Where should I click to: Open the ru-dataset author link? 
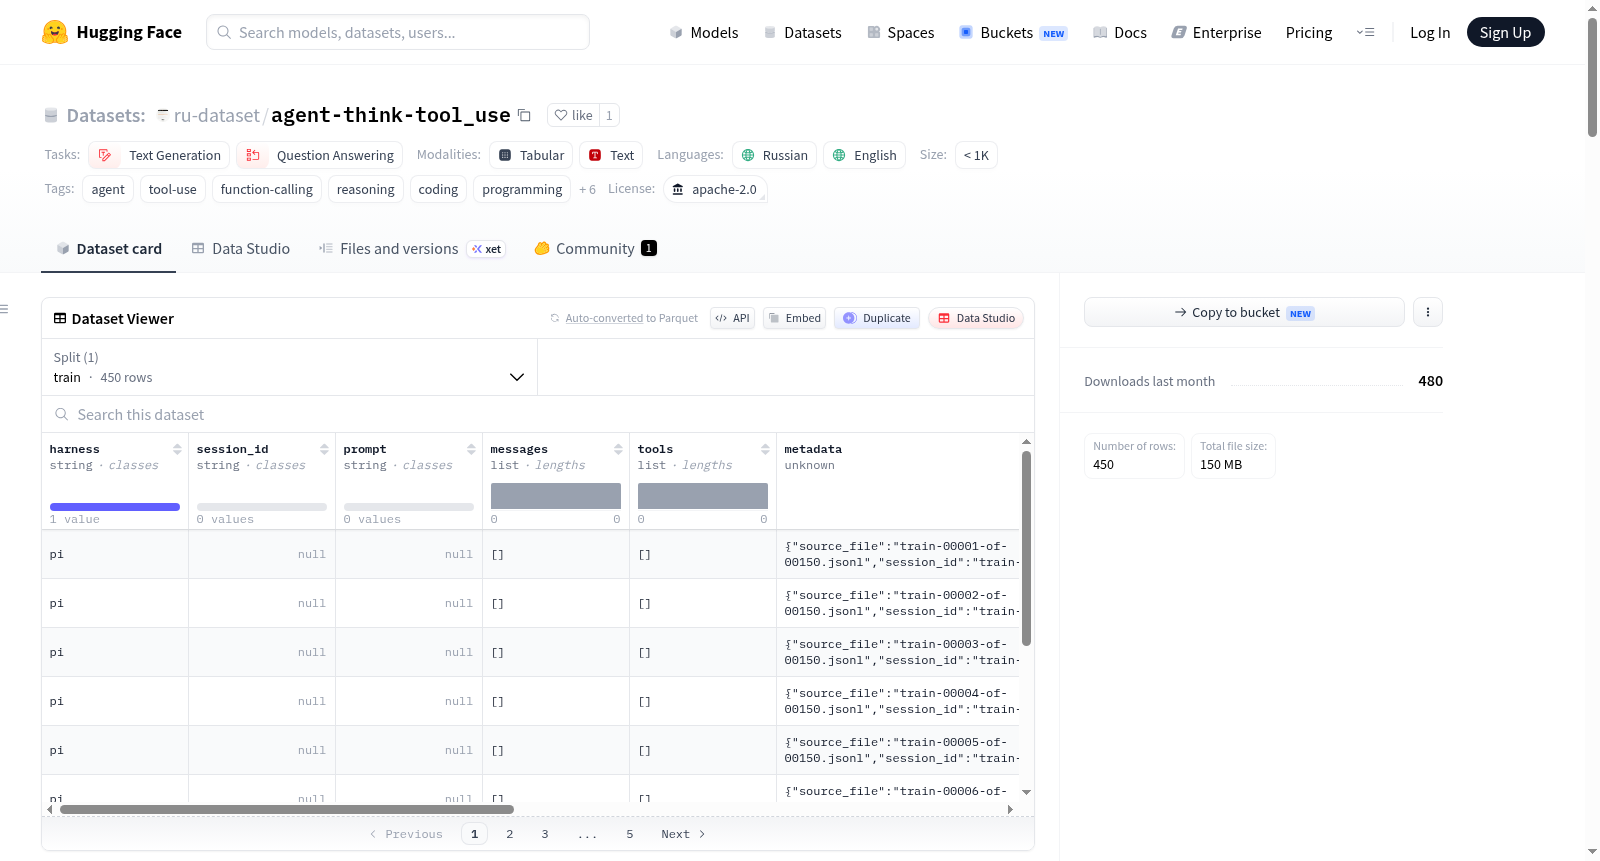(x=216, y=115)
